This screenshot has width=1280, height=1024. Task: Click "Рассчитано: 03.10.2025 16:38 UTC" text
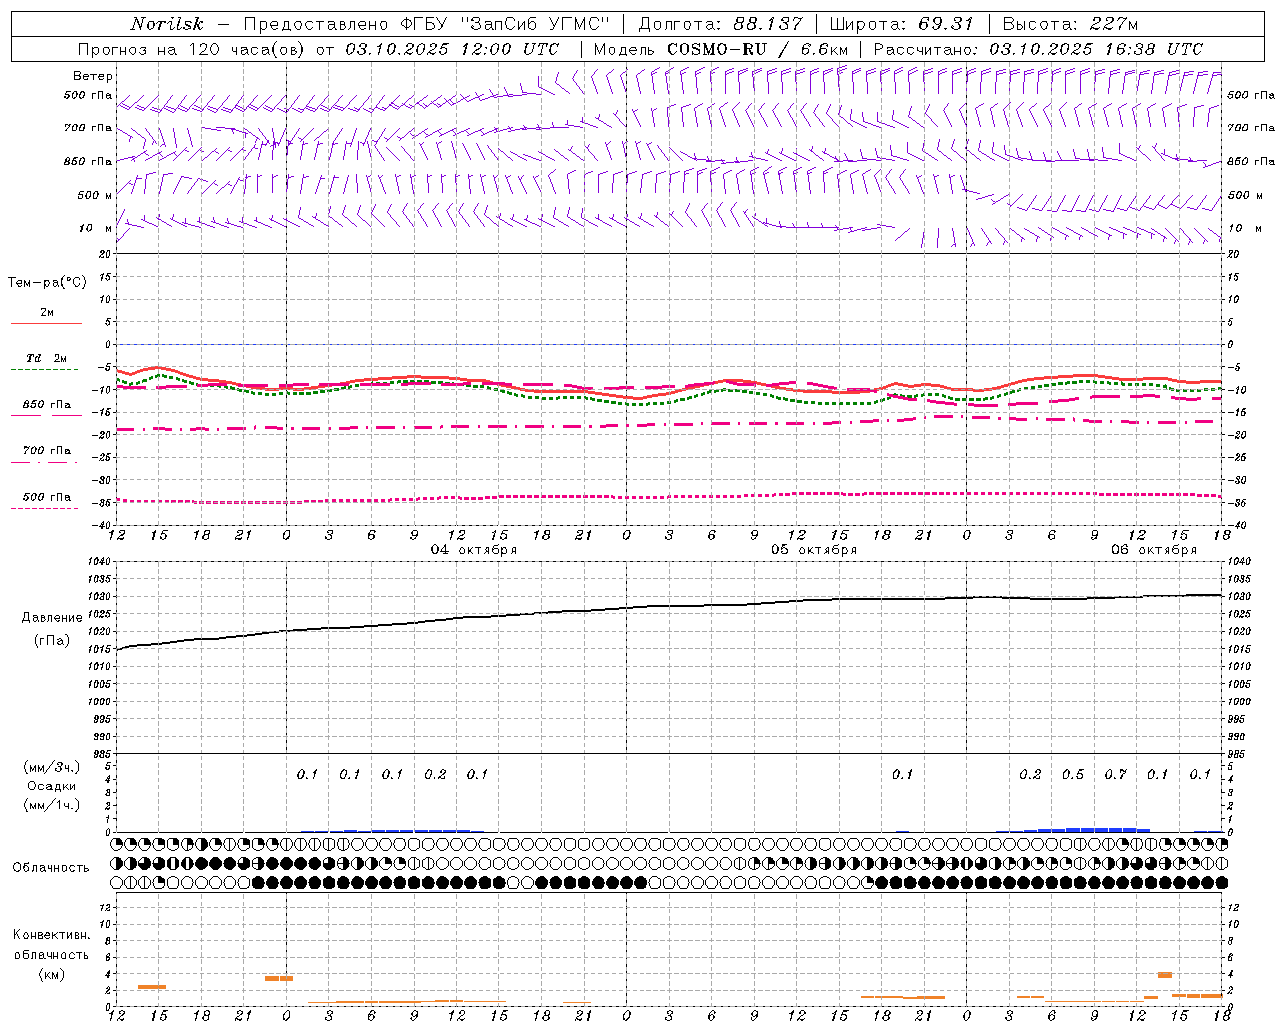[x=1038, y=49]
